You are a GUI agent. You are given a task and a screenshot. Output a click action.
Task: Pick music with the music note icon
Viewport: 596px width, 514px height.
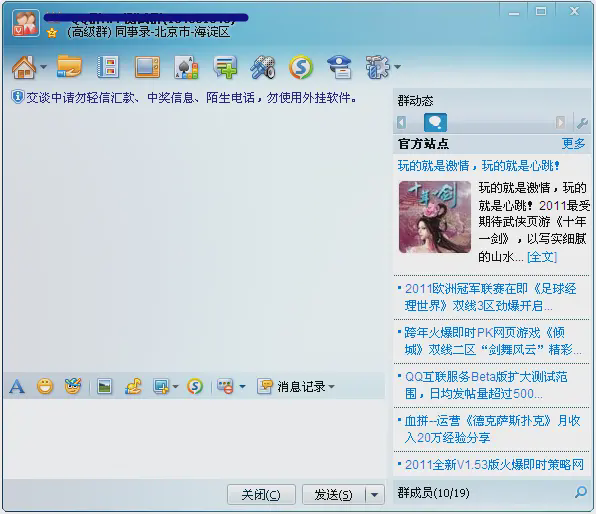[133, 386]
